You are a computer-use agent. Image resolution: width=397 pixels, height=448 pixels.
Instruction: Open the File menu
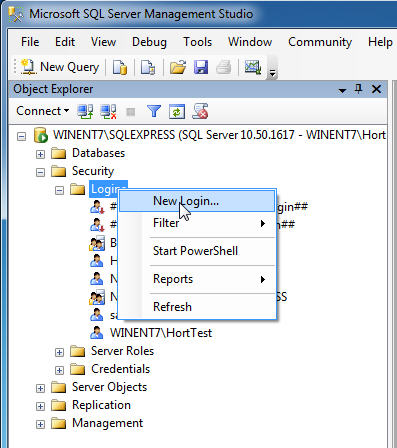[x=30, y=42]
